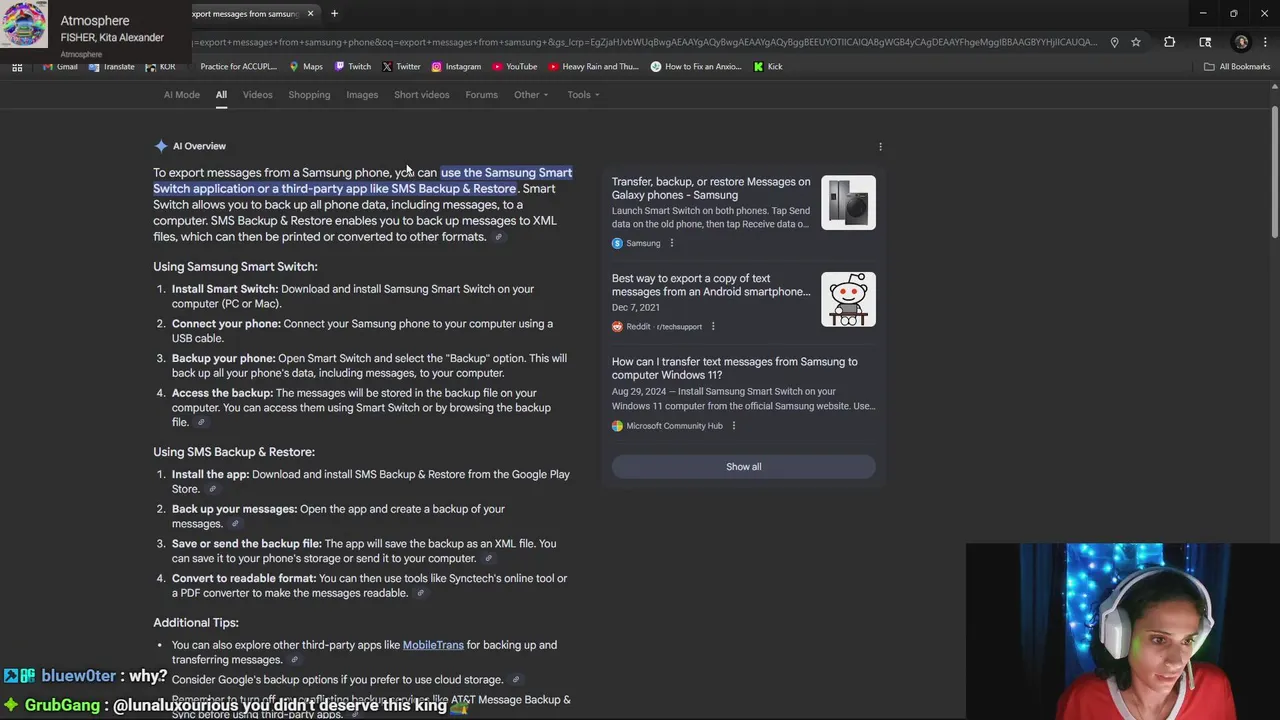Switch to Shopping results
The height and width of the screenshot is (720, 1280).
[x=309, y=95]
